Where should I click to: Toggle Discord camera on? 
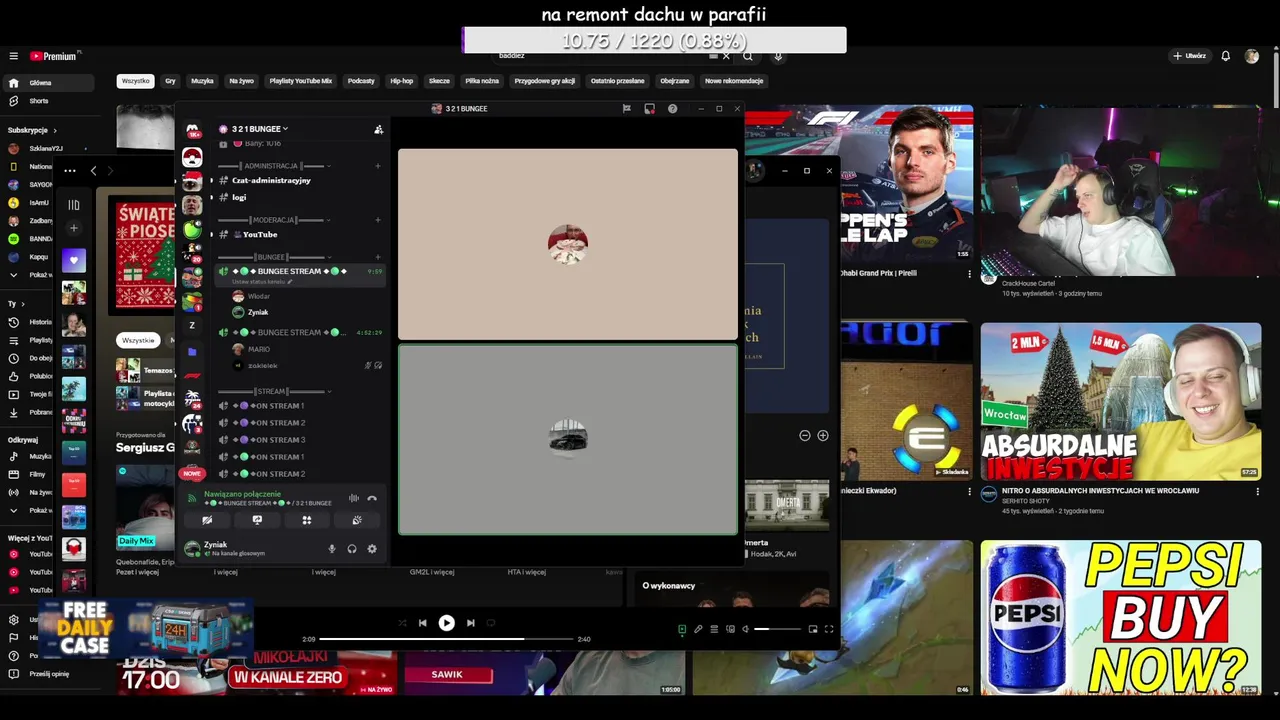(207, 520)
